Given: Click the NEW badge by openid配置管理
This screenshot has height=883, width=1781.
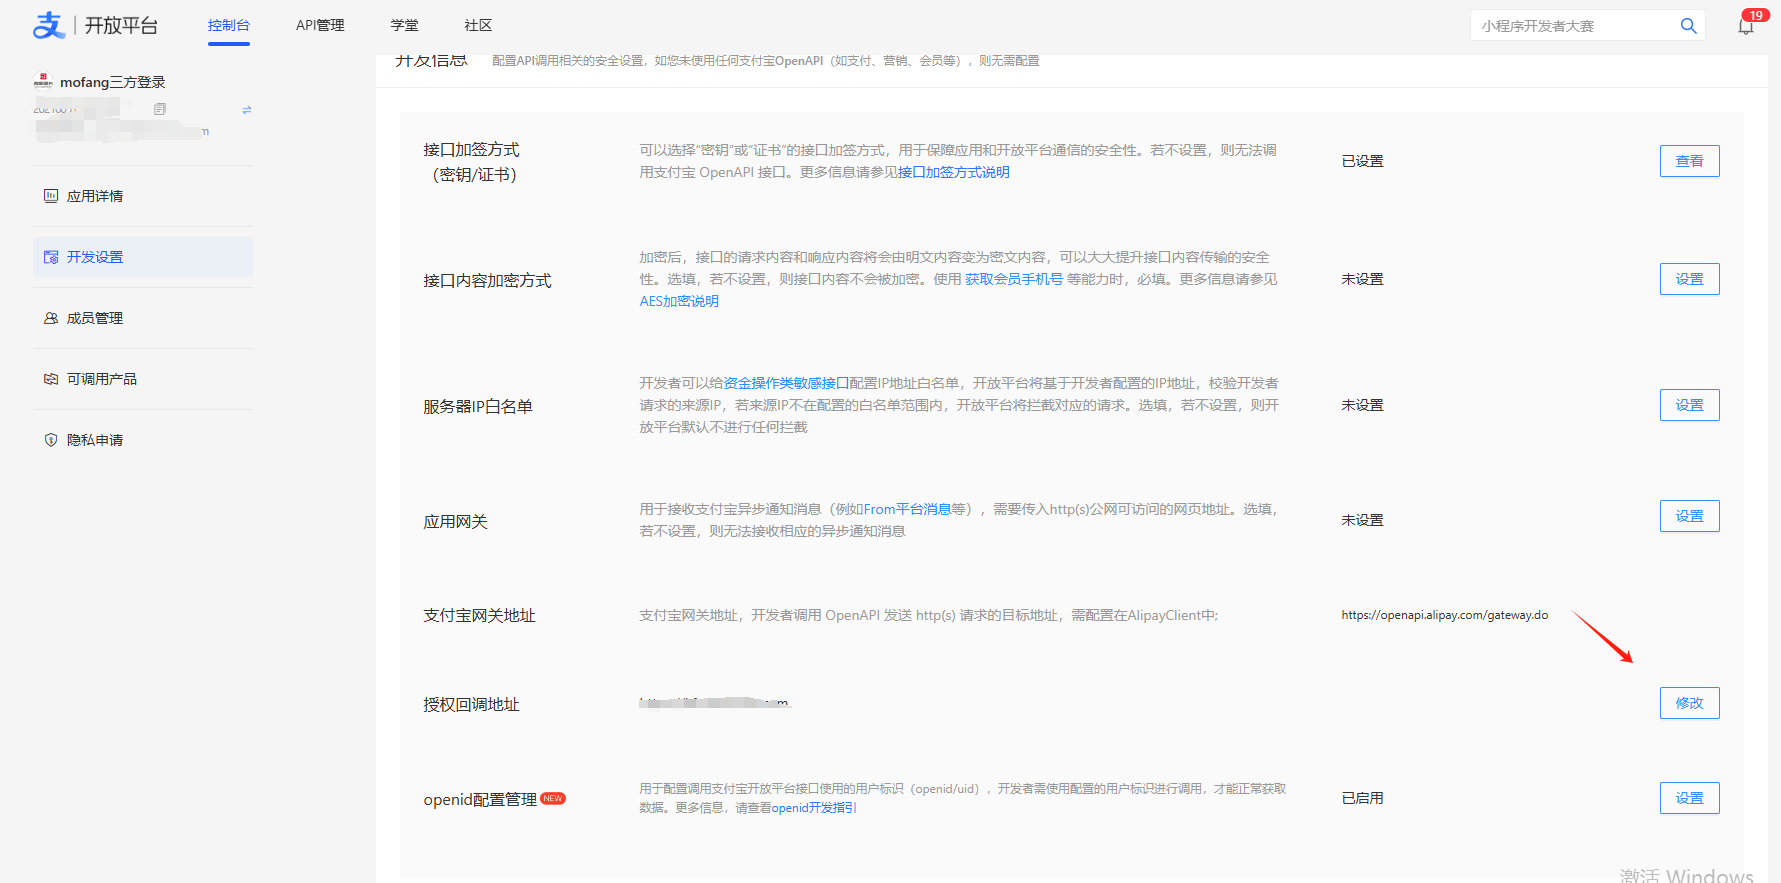Looking at the screenshot, I should (x=553, y=798).
